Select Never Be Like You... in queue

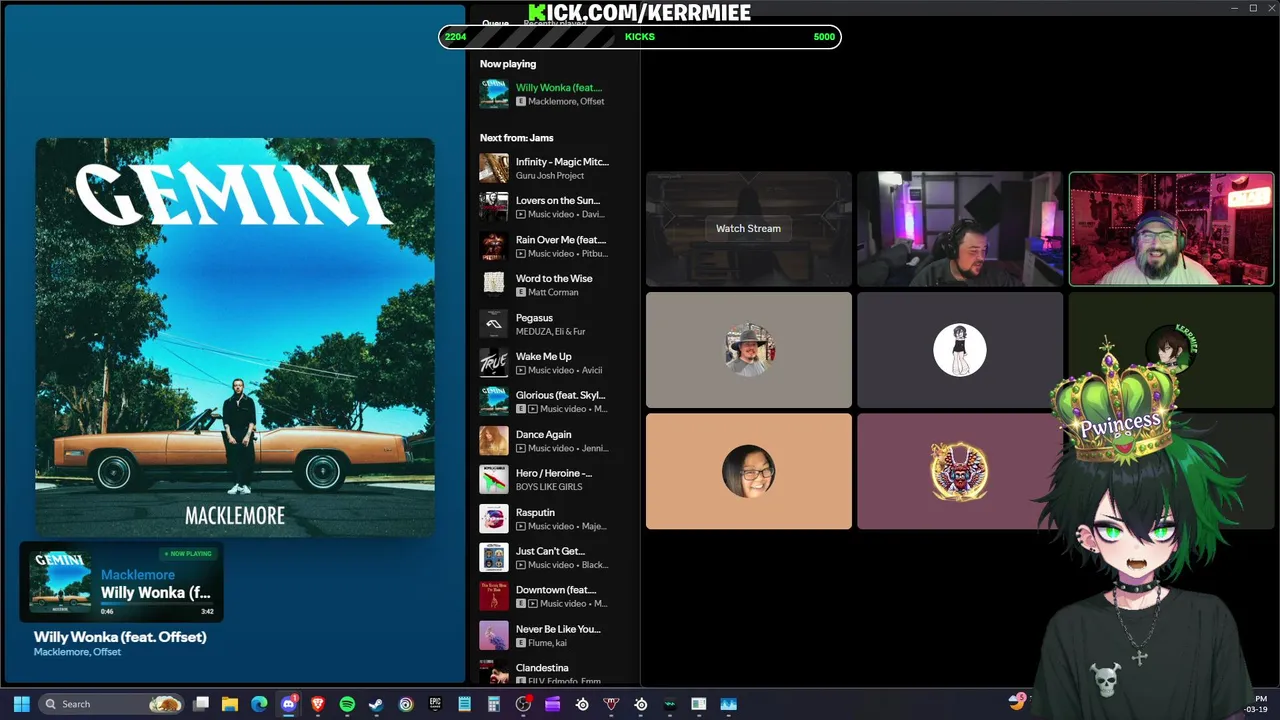[558, 630]
